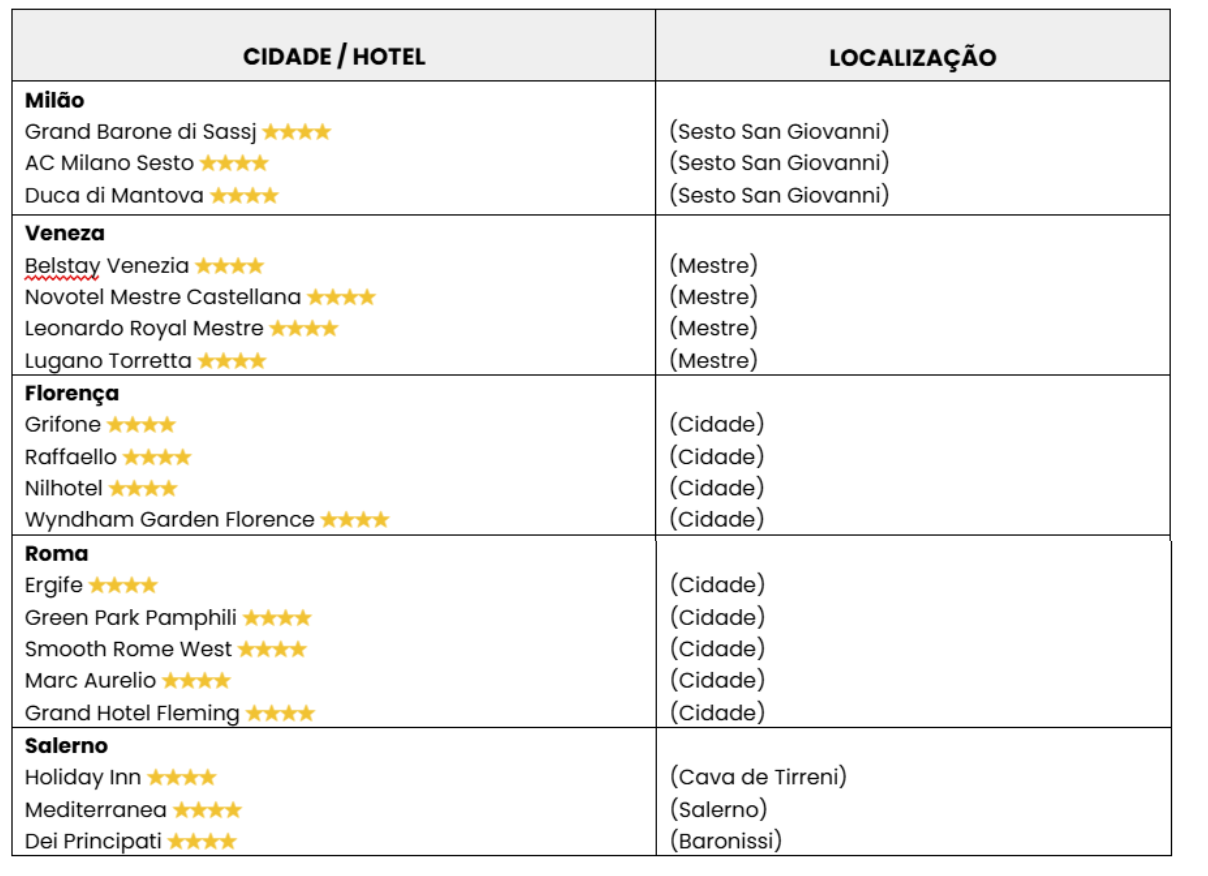Click the CIDADE / HOTEL column header
Viewport: 1208px width, 876px height.
click(333, 57)
